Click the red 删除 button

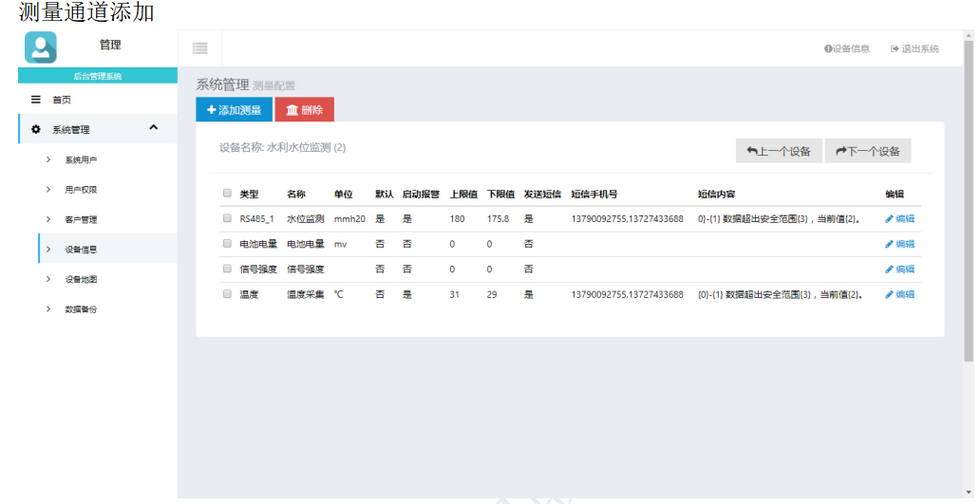(x=304, y=110)
